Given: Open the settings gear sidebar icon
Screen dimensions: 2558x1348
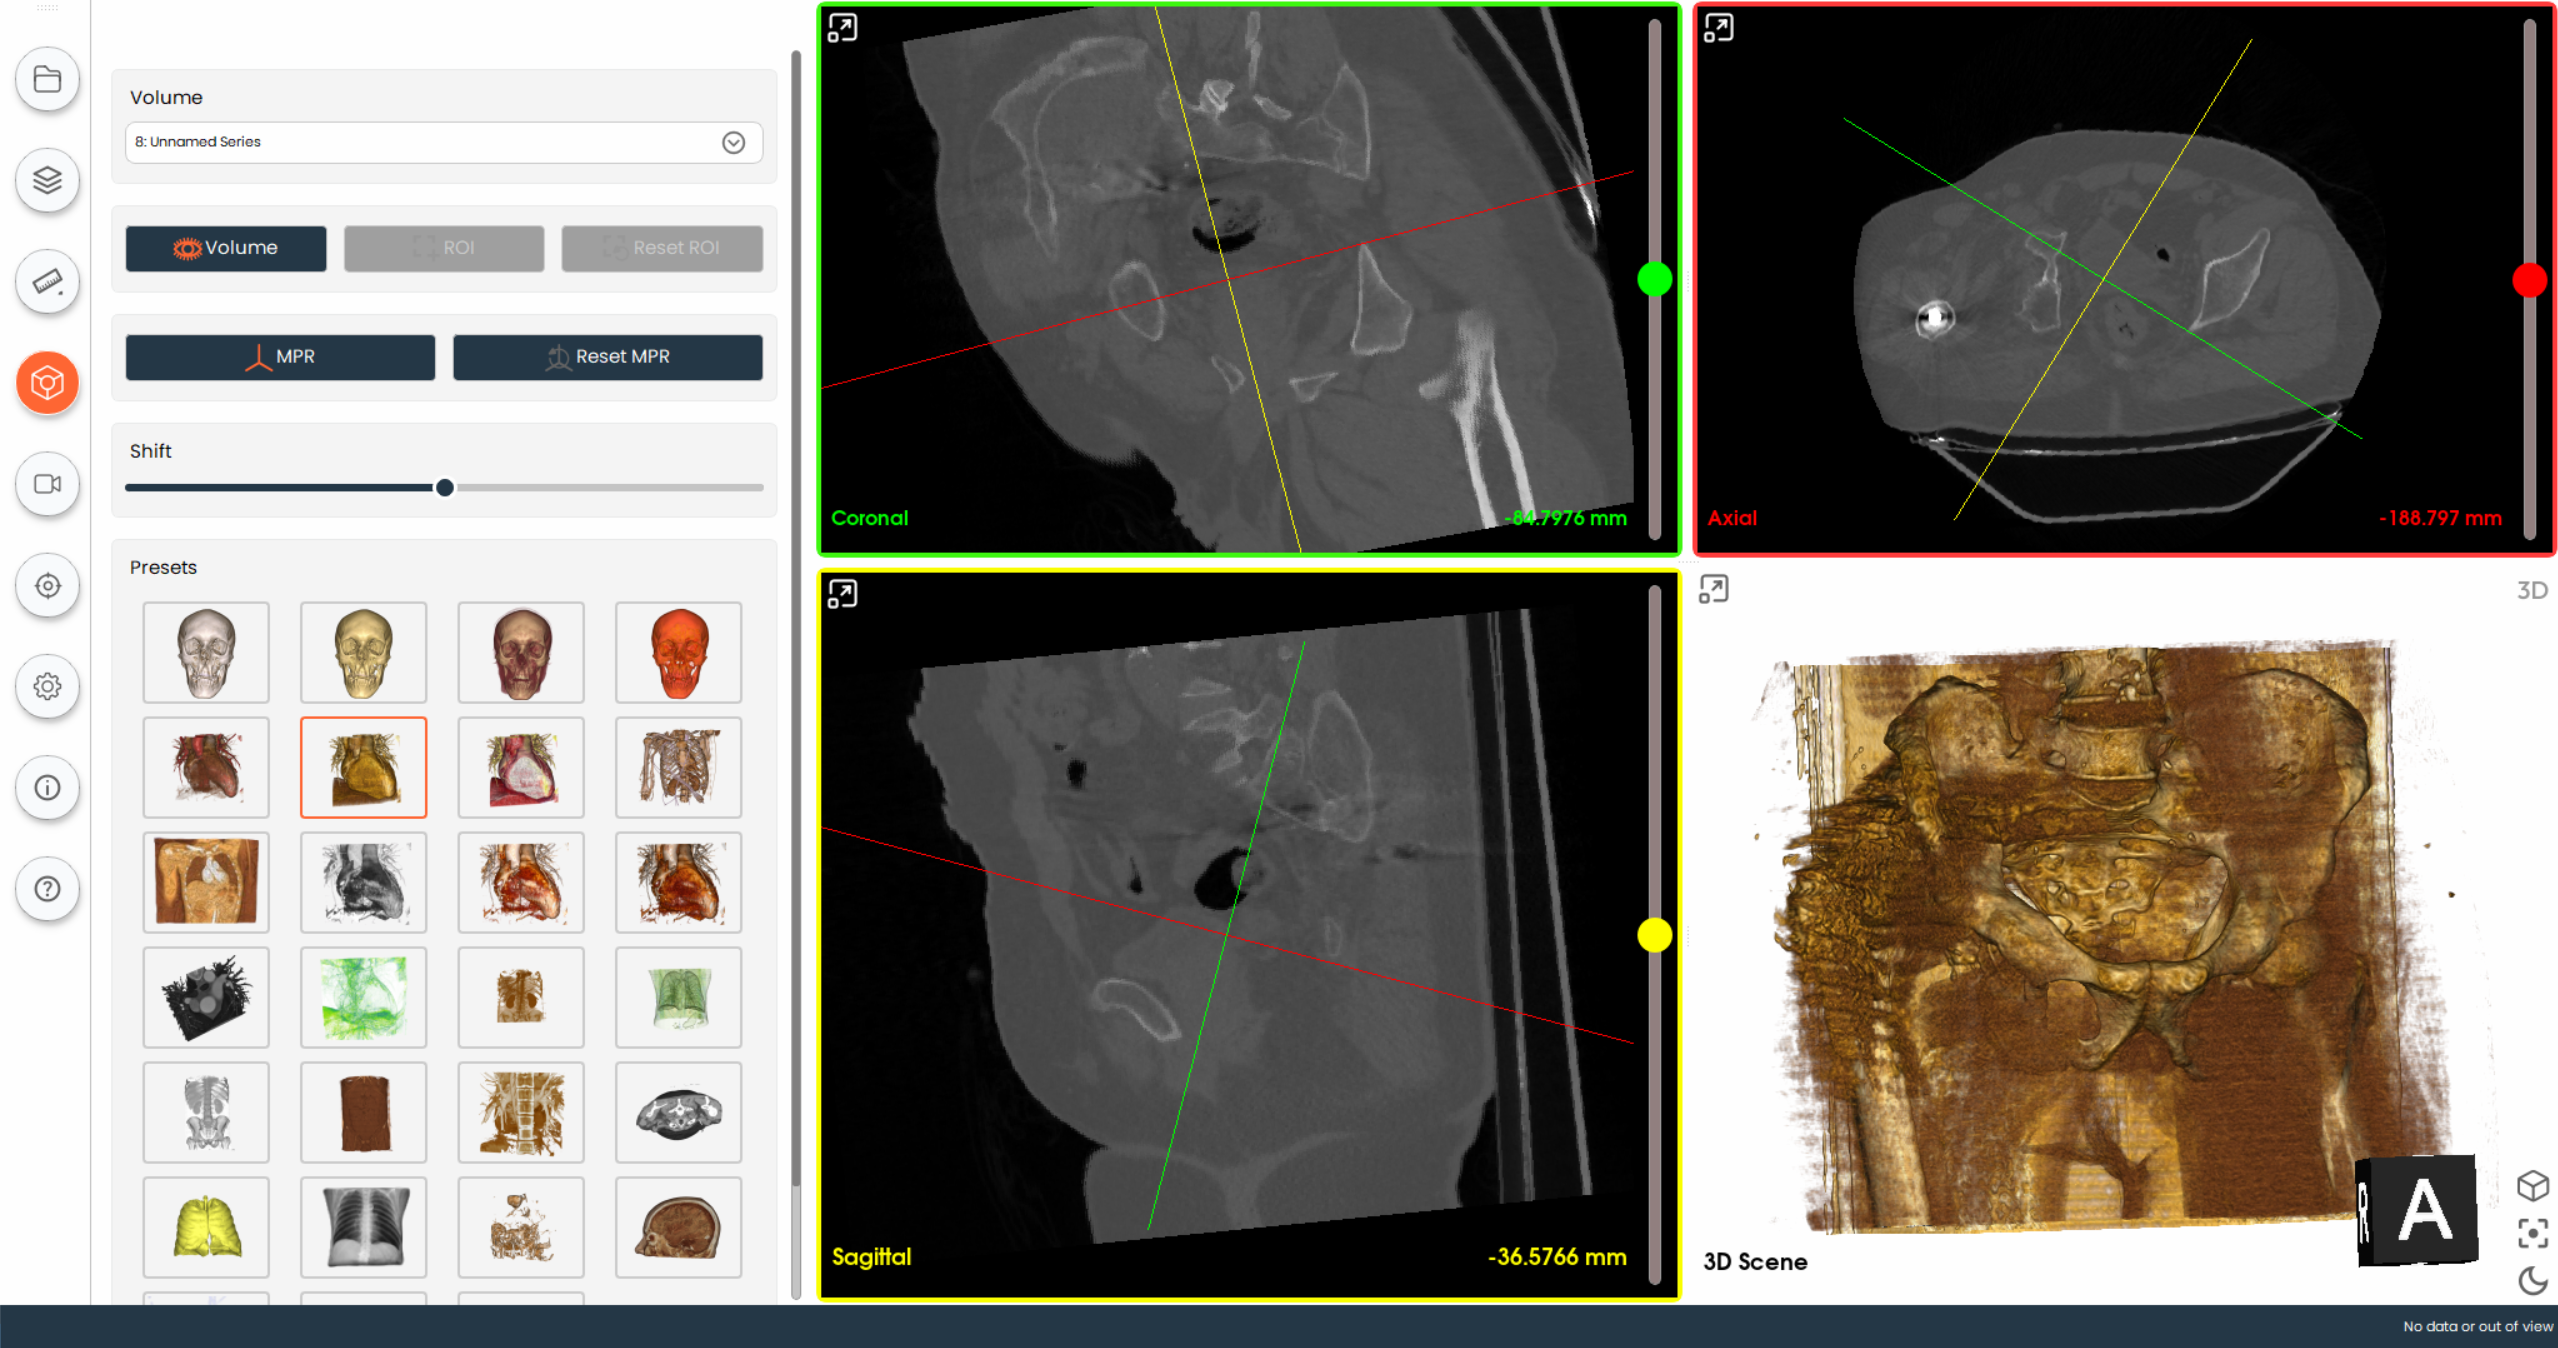Looking at the screenshot, I should click(47, 686).
